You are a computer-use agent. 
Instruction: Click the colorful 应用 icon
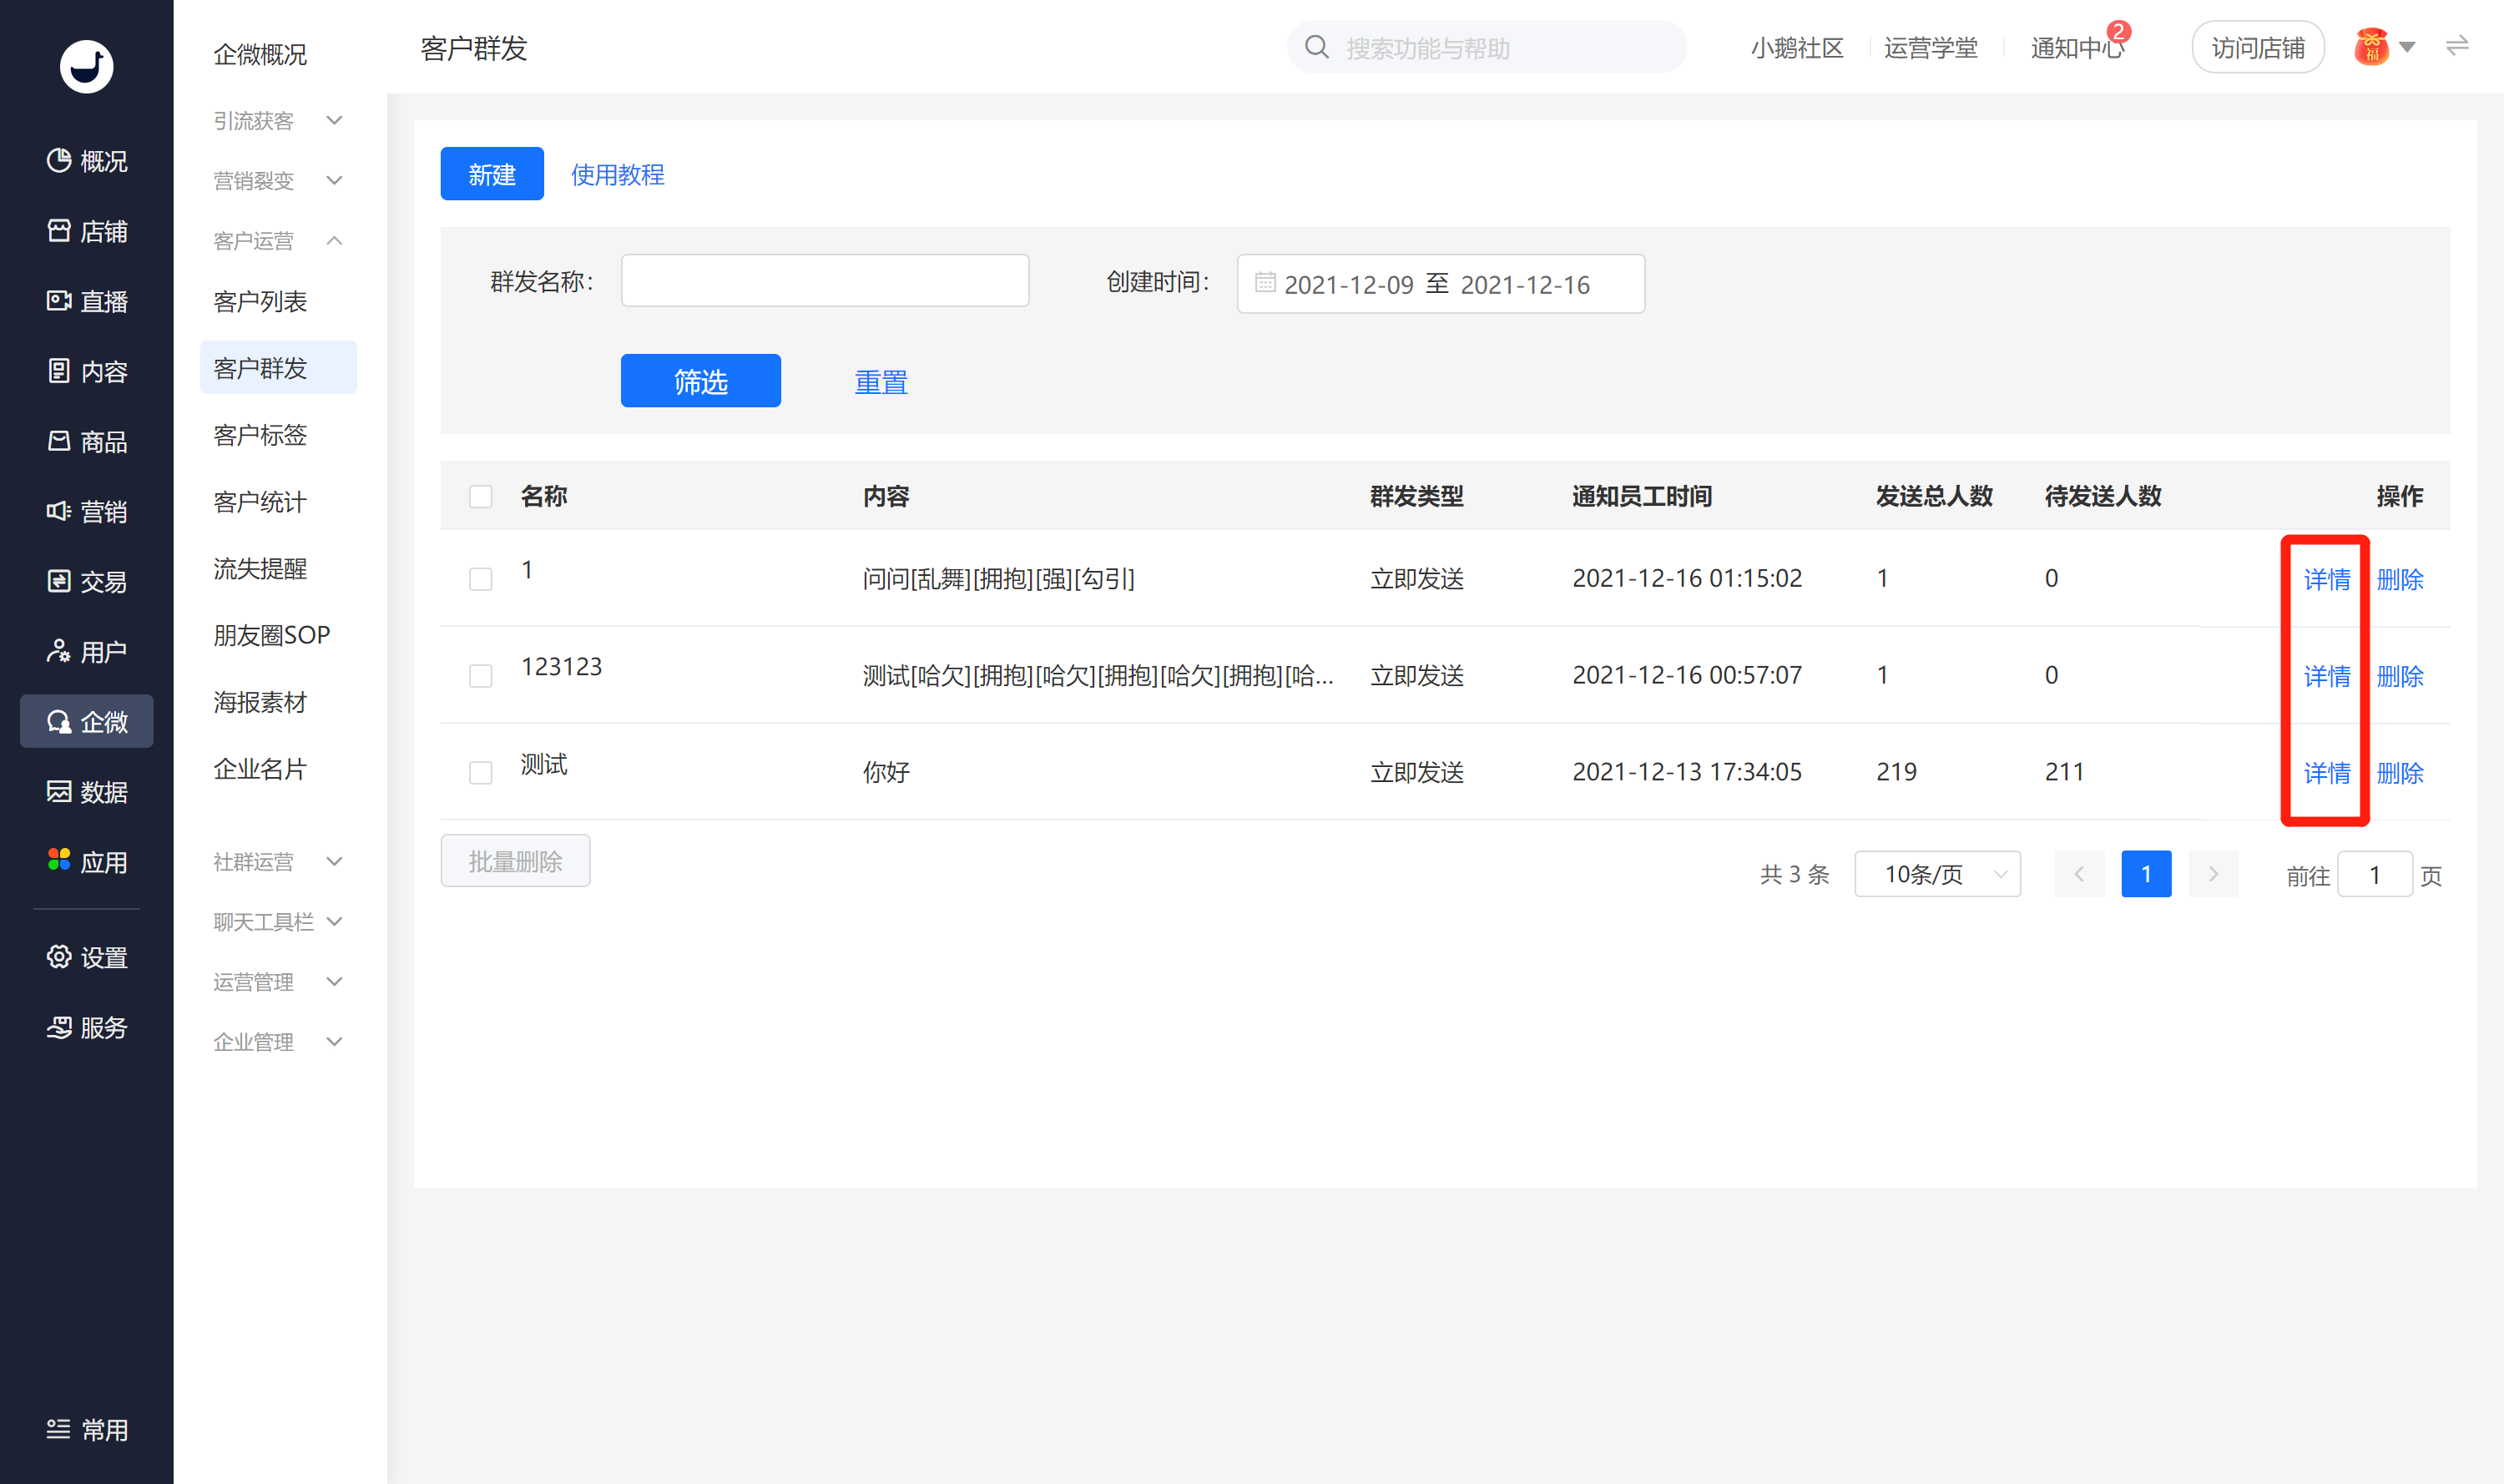tap(59, 860)
